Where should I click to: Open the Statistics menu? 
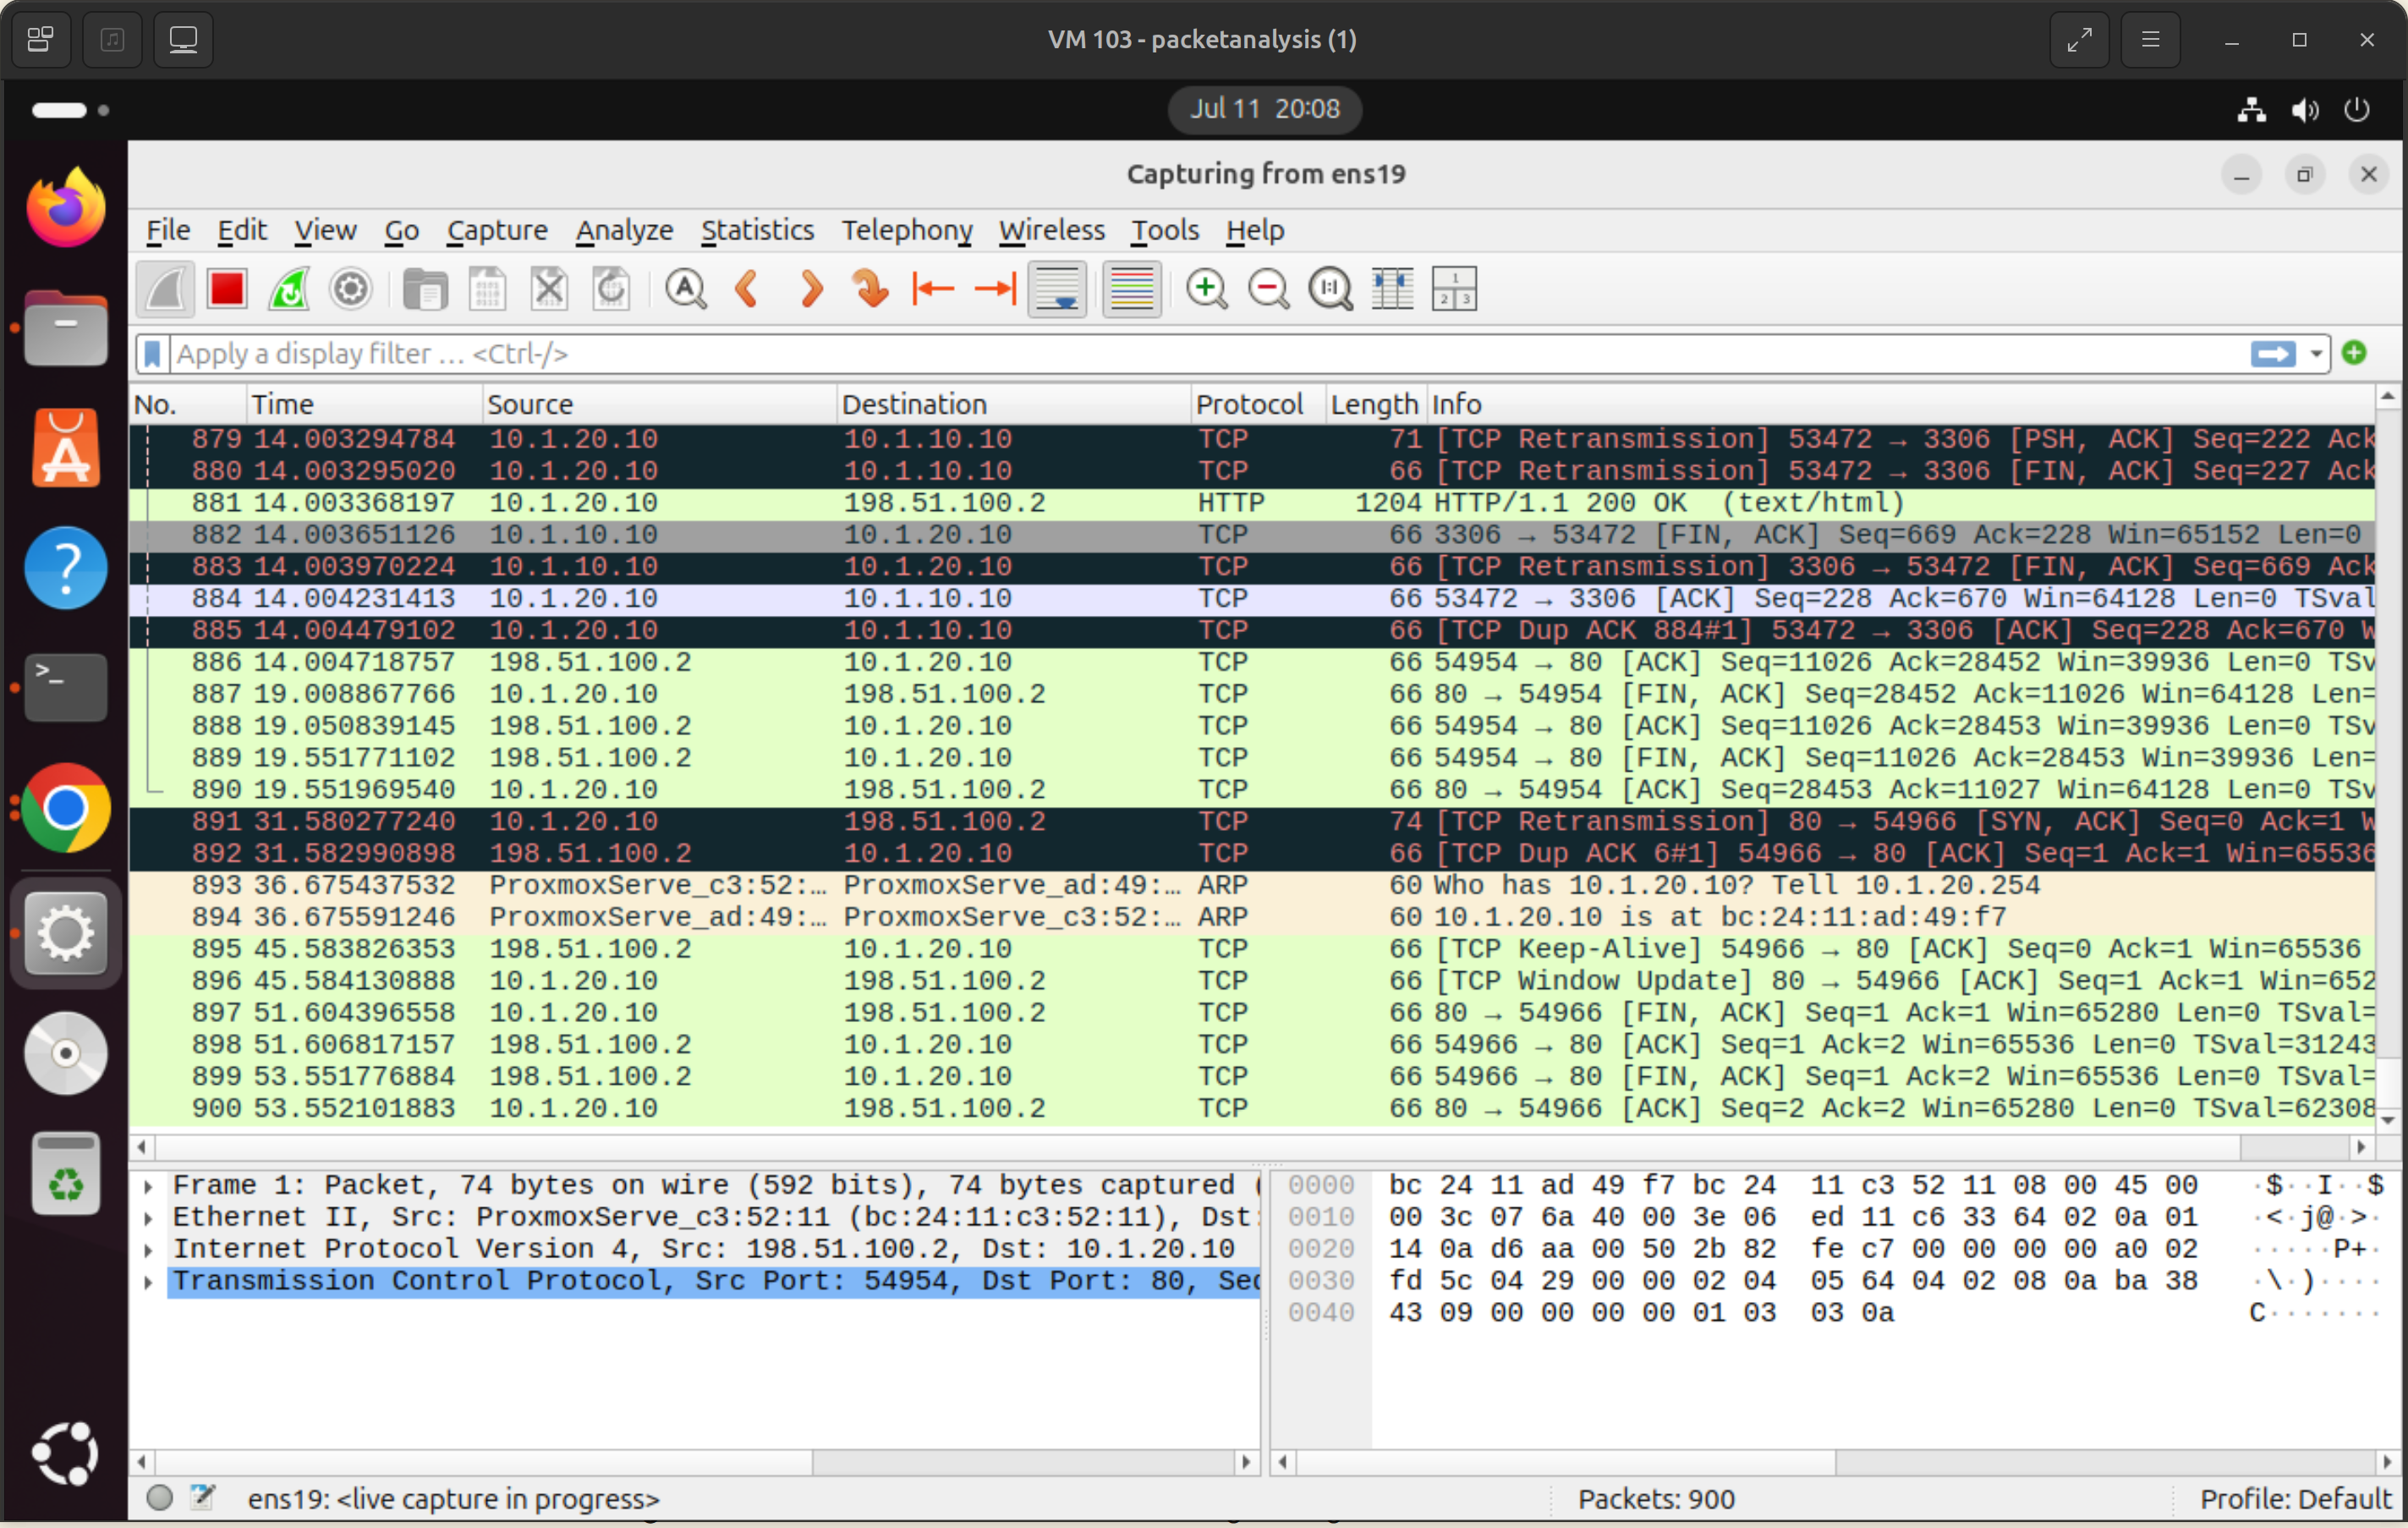click(757, 231)
